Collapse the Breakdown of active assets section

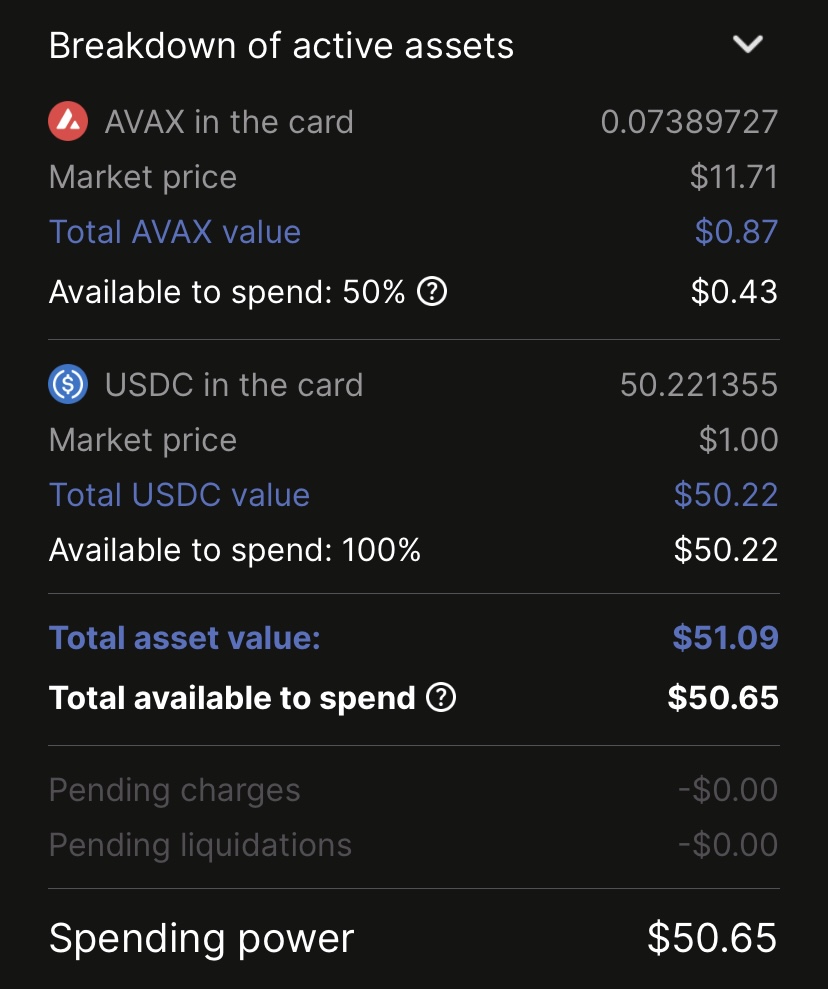747,45
